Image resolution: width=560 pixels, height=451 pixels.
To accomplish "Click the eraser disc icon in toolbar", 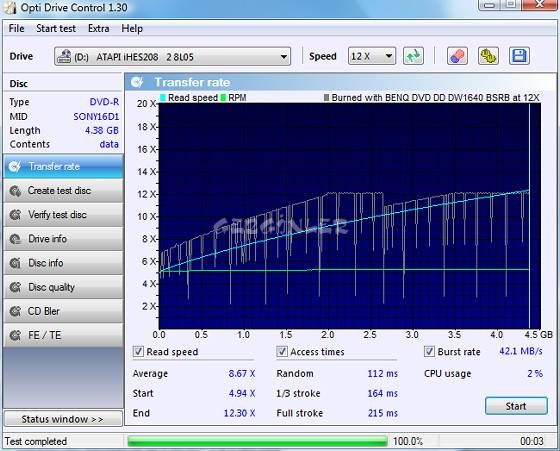I will click(x=457, y=56).
